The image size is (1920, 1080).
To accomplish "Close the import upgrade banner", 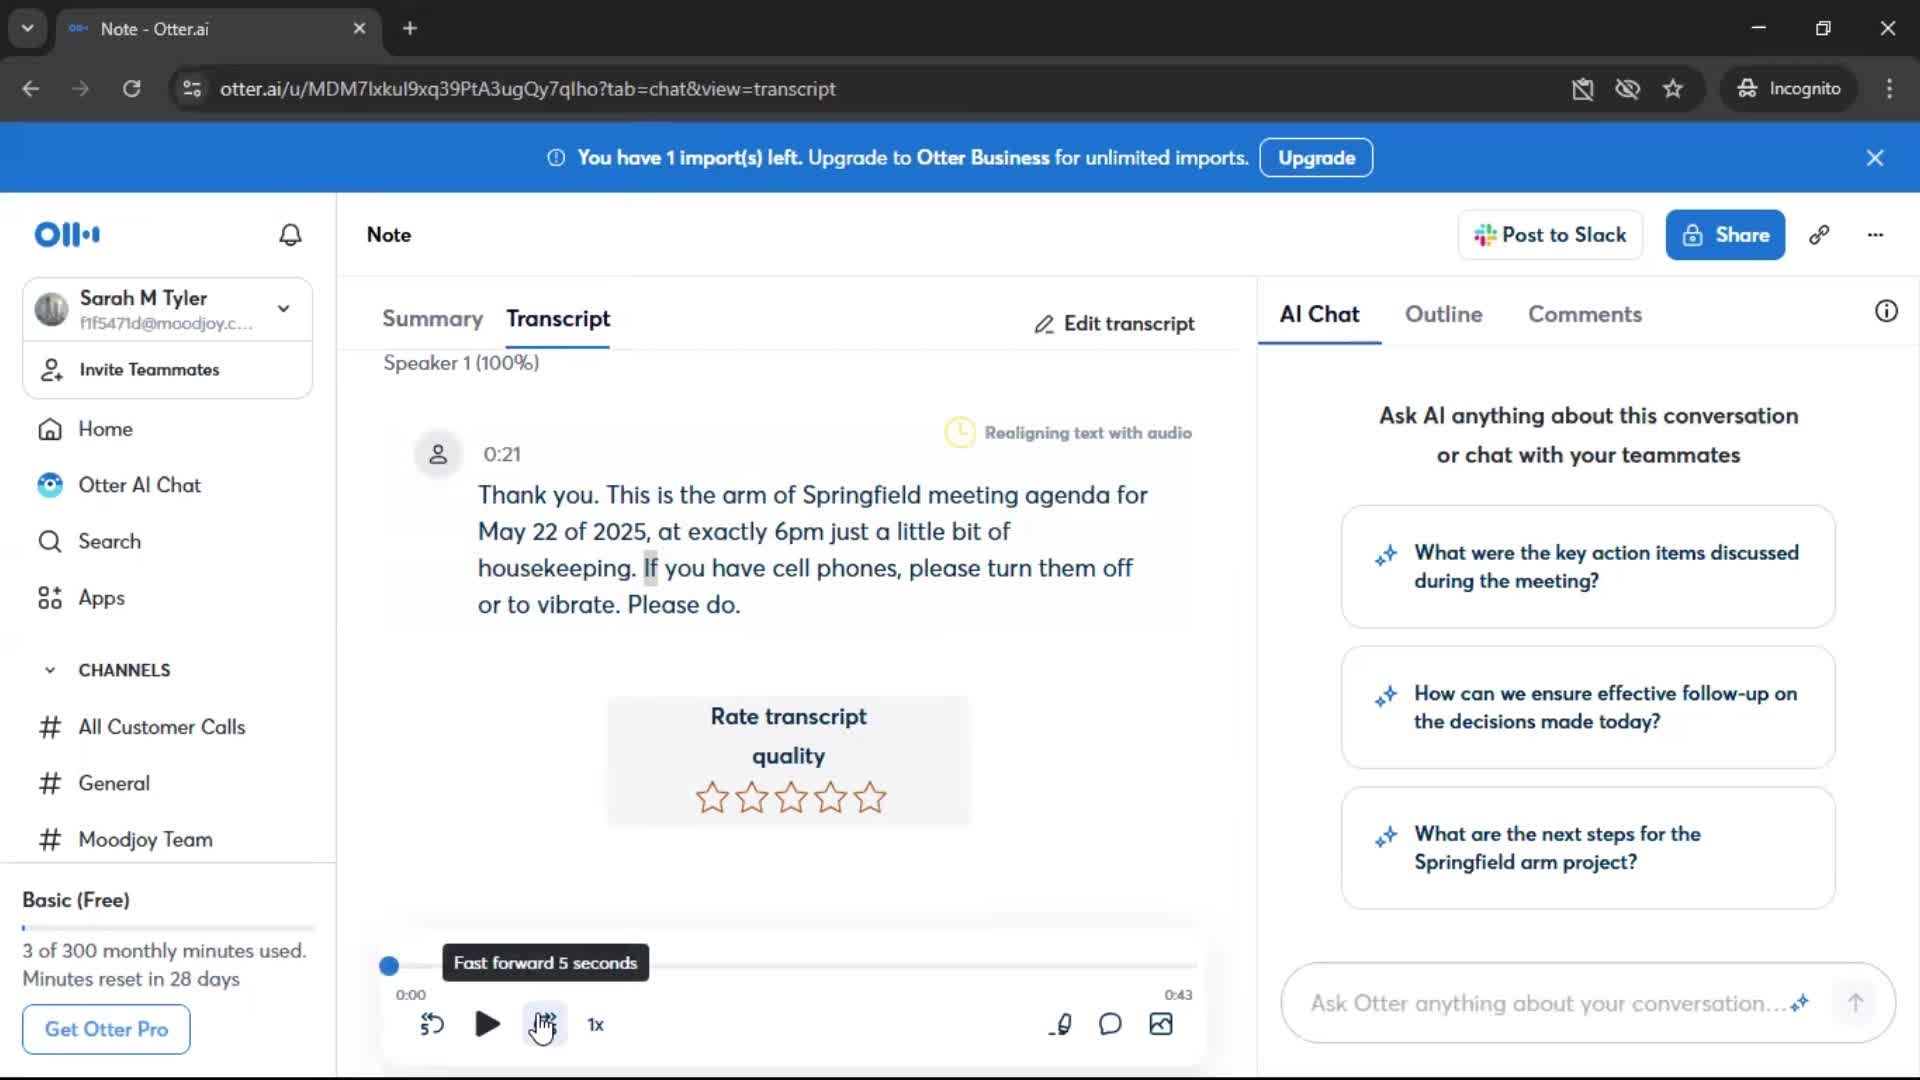I will (1875, 158).
